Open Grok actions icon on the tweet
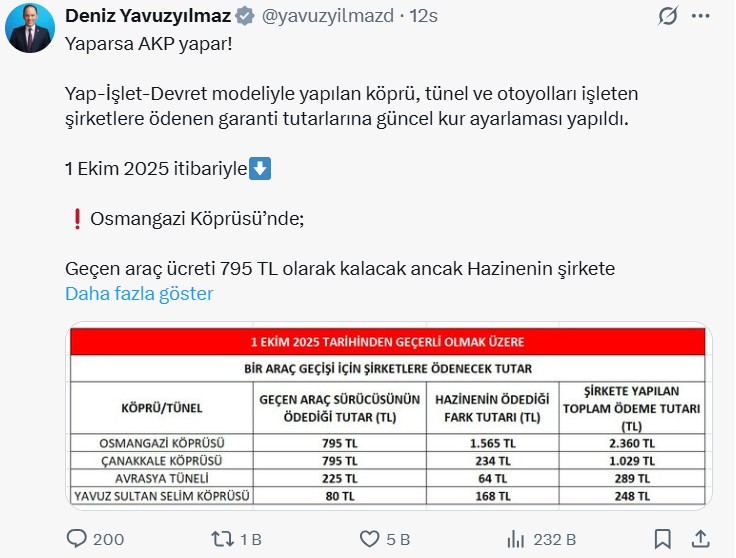The width and height of the screenshot is (736, 558). click(668, 17)
